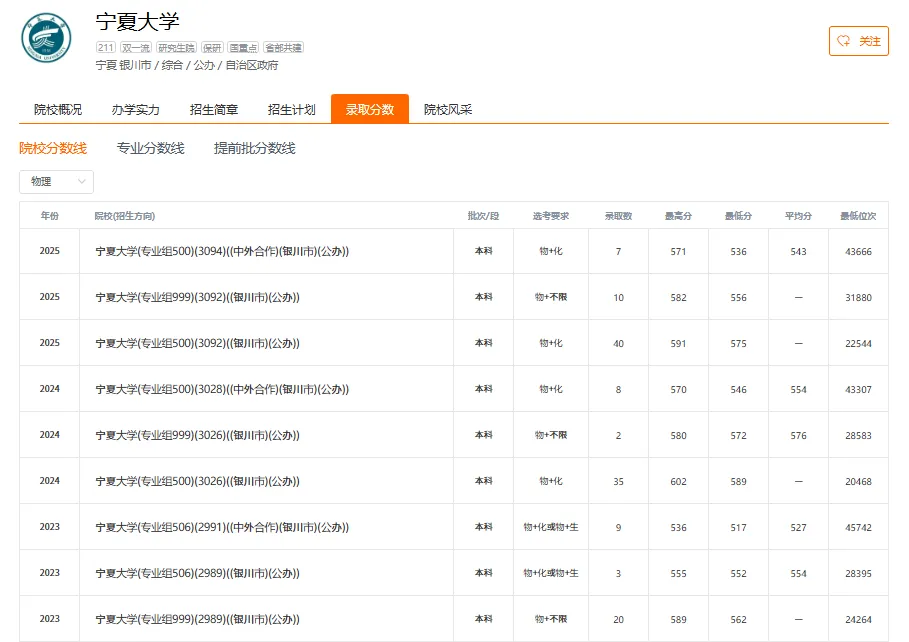The width and height of the screenshot is (909, 642).
Task: Click lowest score value 589
Action: point(739,481)
